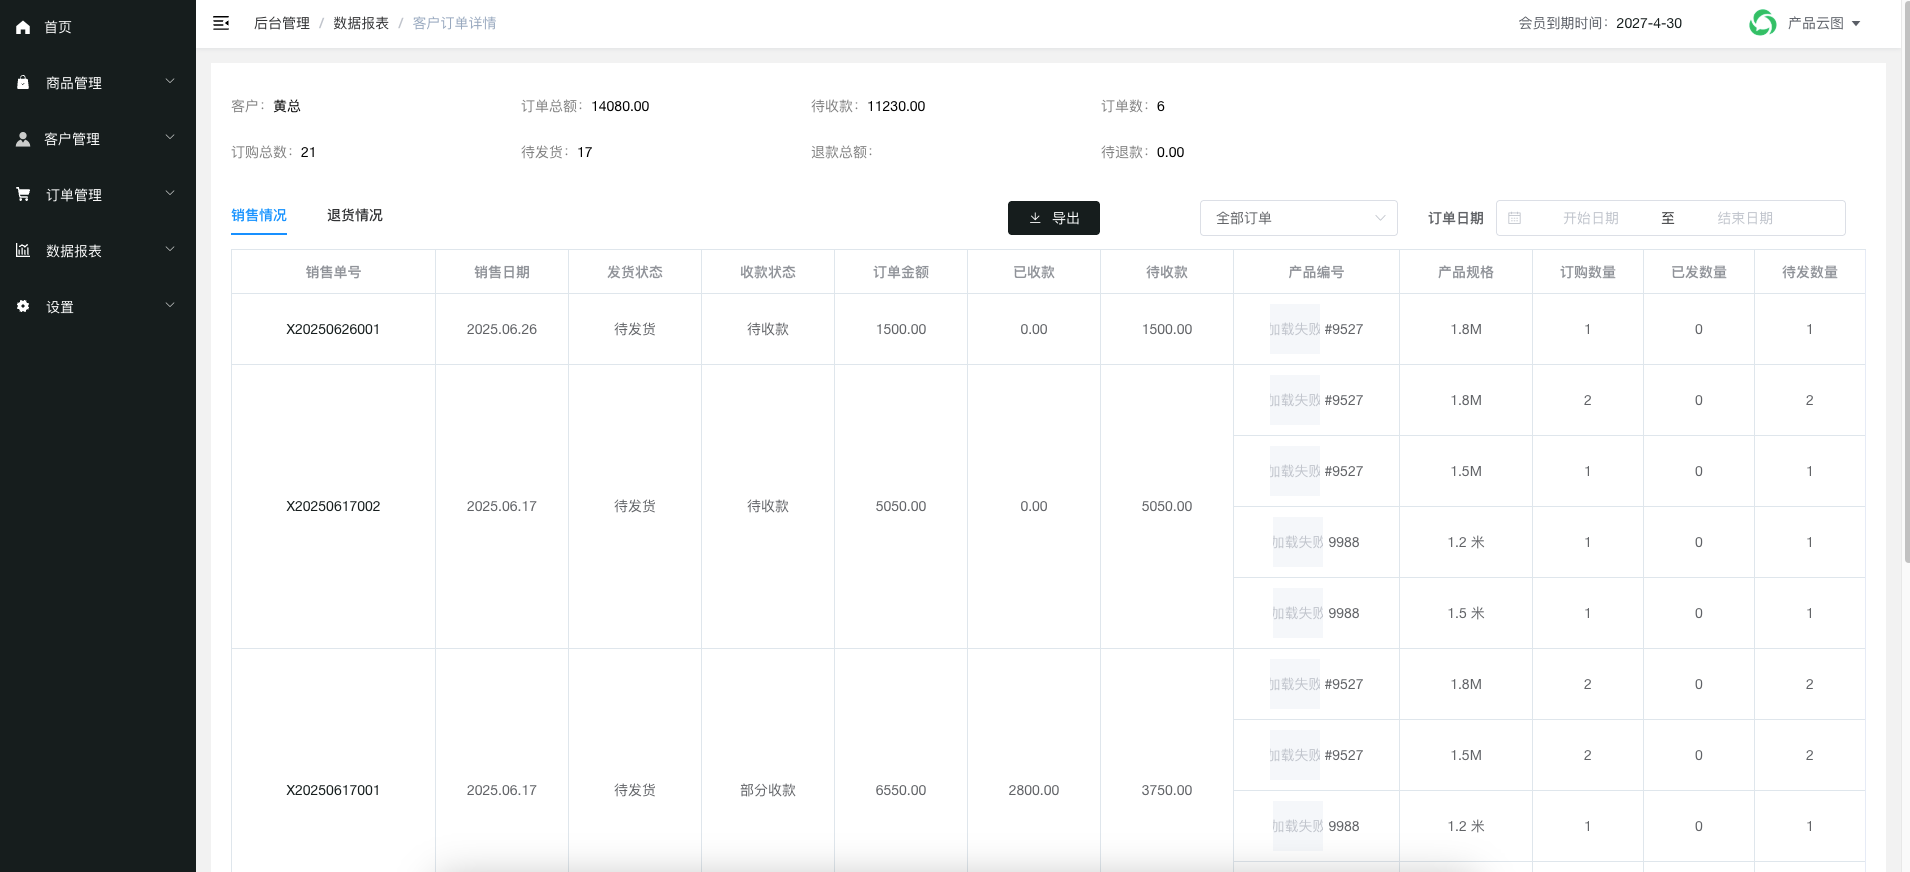Expand the 设置 menu chevron
The image size is (1910, 872).
(x=170, y=306)
